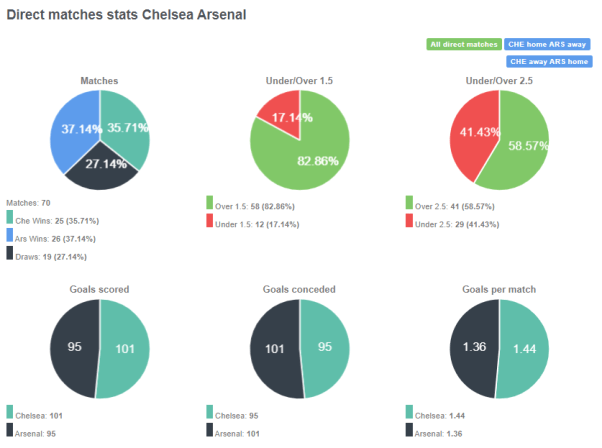
Task: Click the dark 101 slice in Goals conceded
Action: [274, 350]
